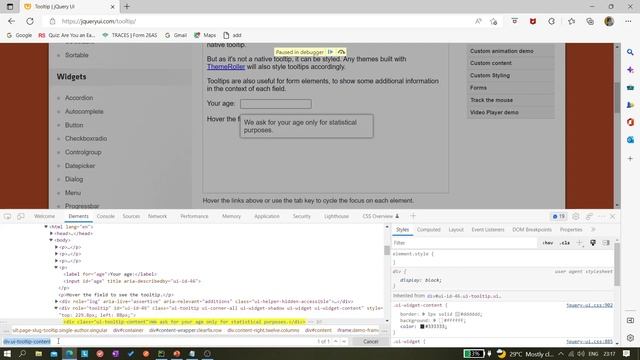Viewport: 640px width, 360px height.
Task: Open the background color swatch #ffffff
Action: pyautogui.click(x=440, y=320)
